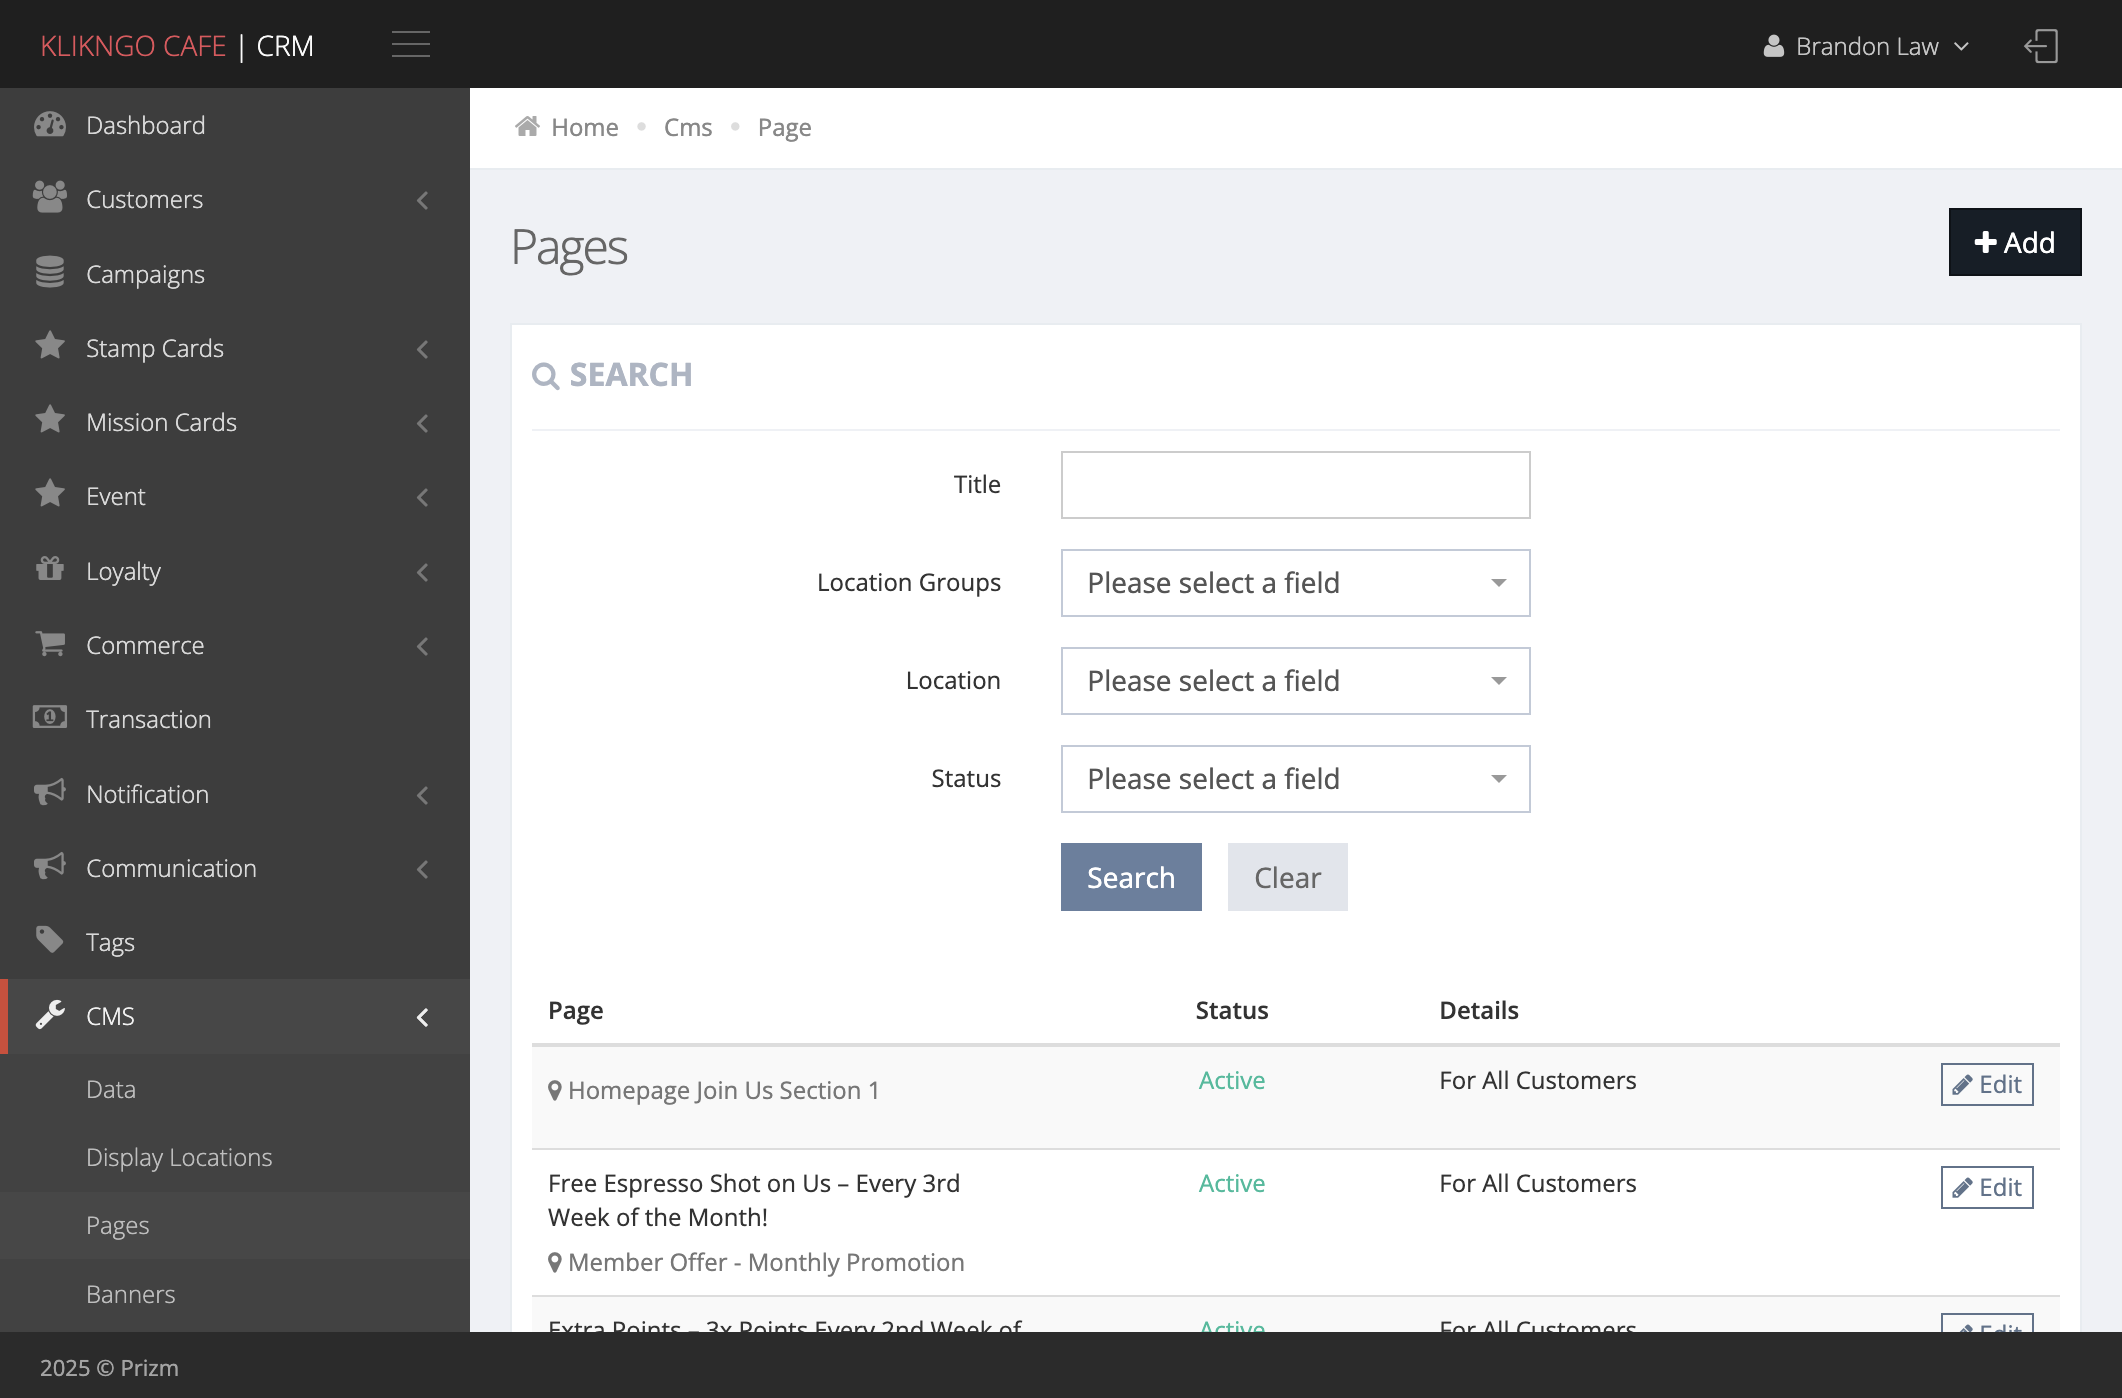Expand the Commerce submenu chevron

point(423,646)
